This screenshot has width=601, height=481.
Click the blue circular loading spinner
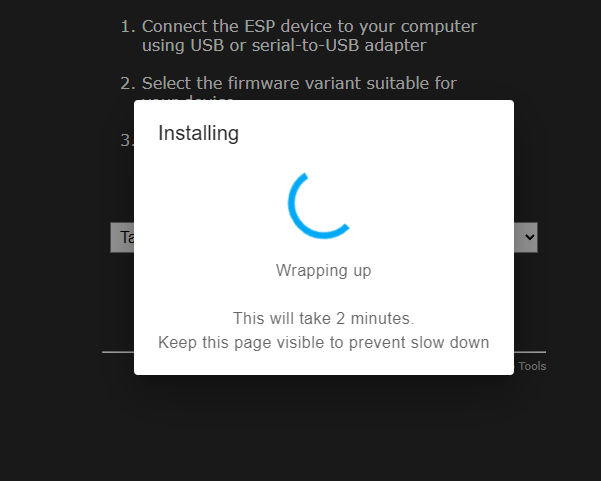point(319,205)
